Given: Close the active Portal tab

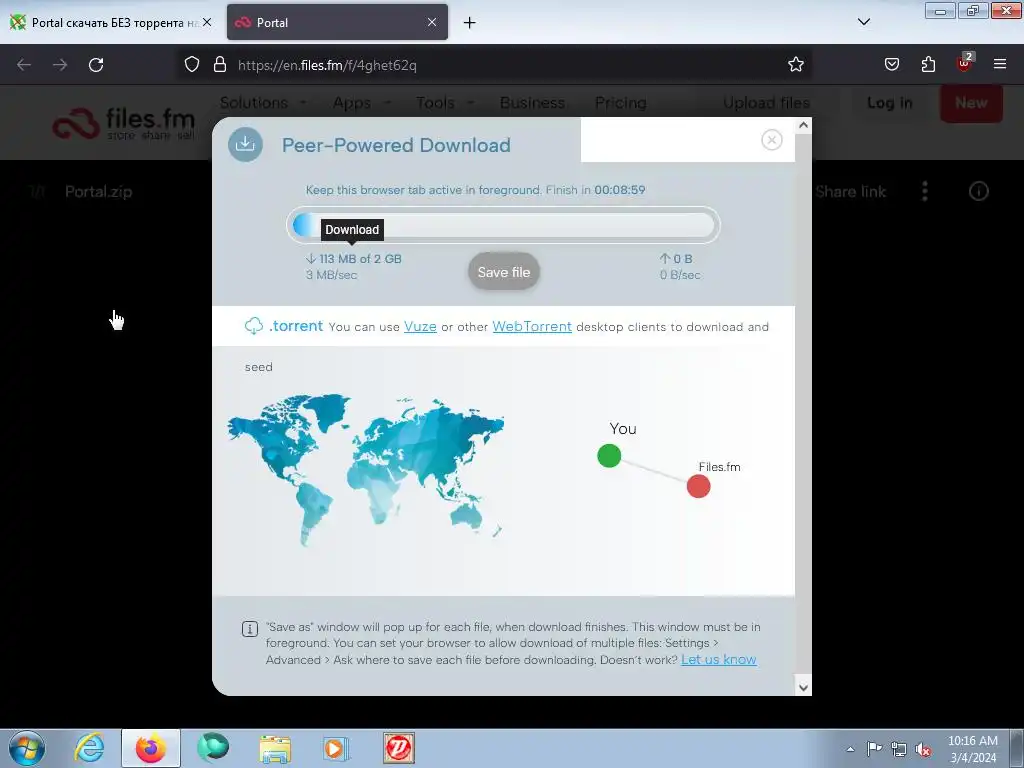Looking at the screenshot, I should click(x=432, y=22).
